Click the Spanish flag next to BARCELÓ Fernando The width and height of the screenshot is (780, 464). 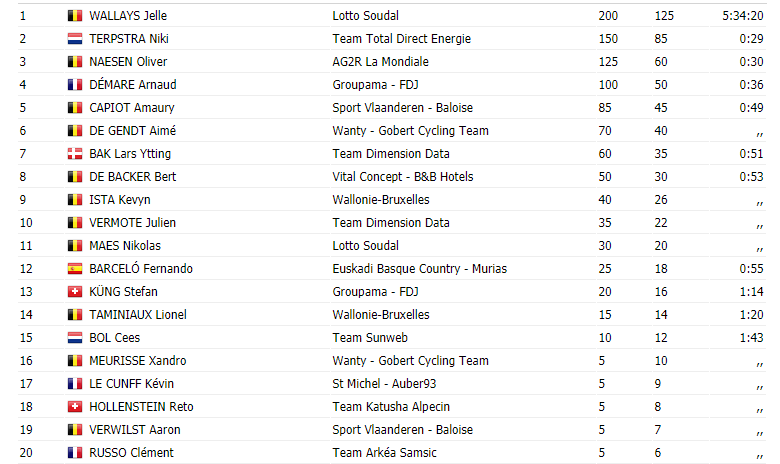pos(75,269)
